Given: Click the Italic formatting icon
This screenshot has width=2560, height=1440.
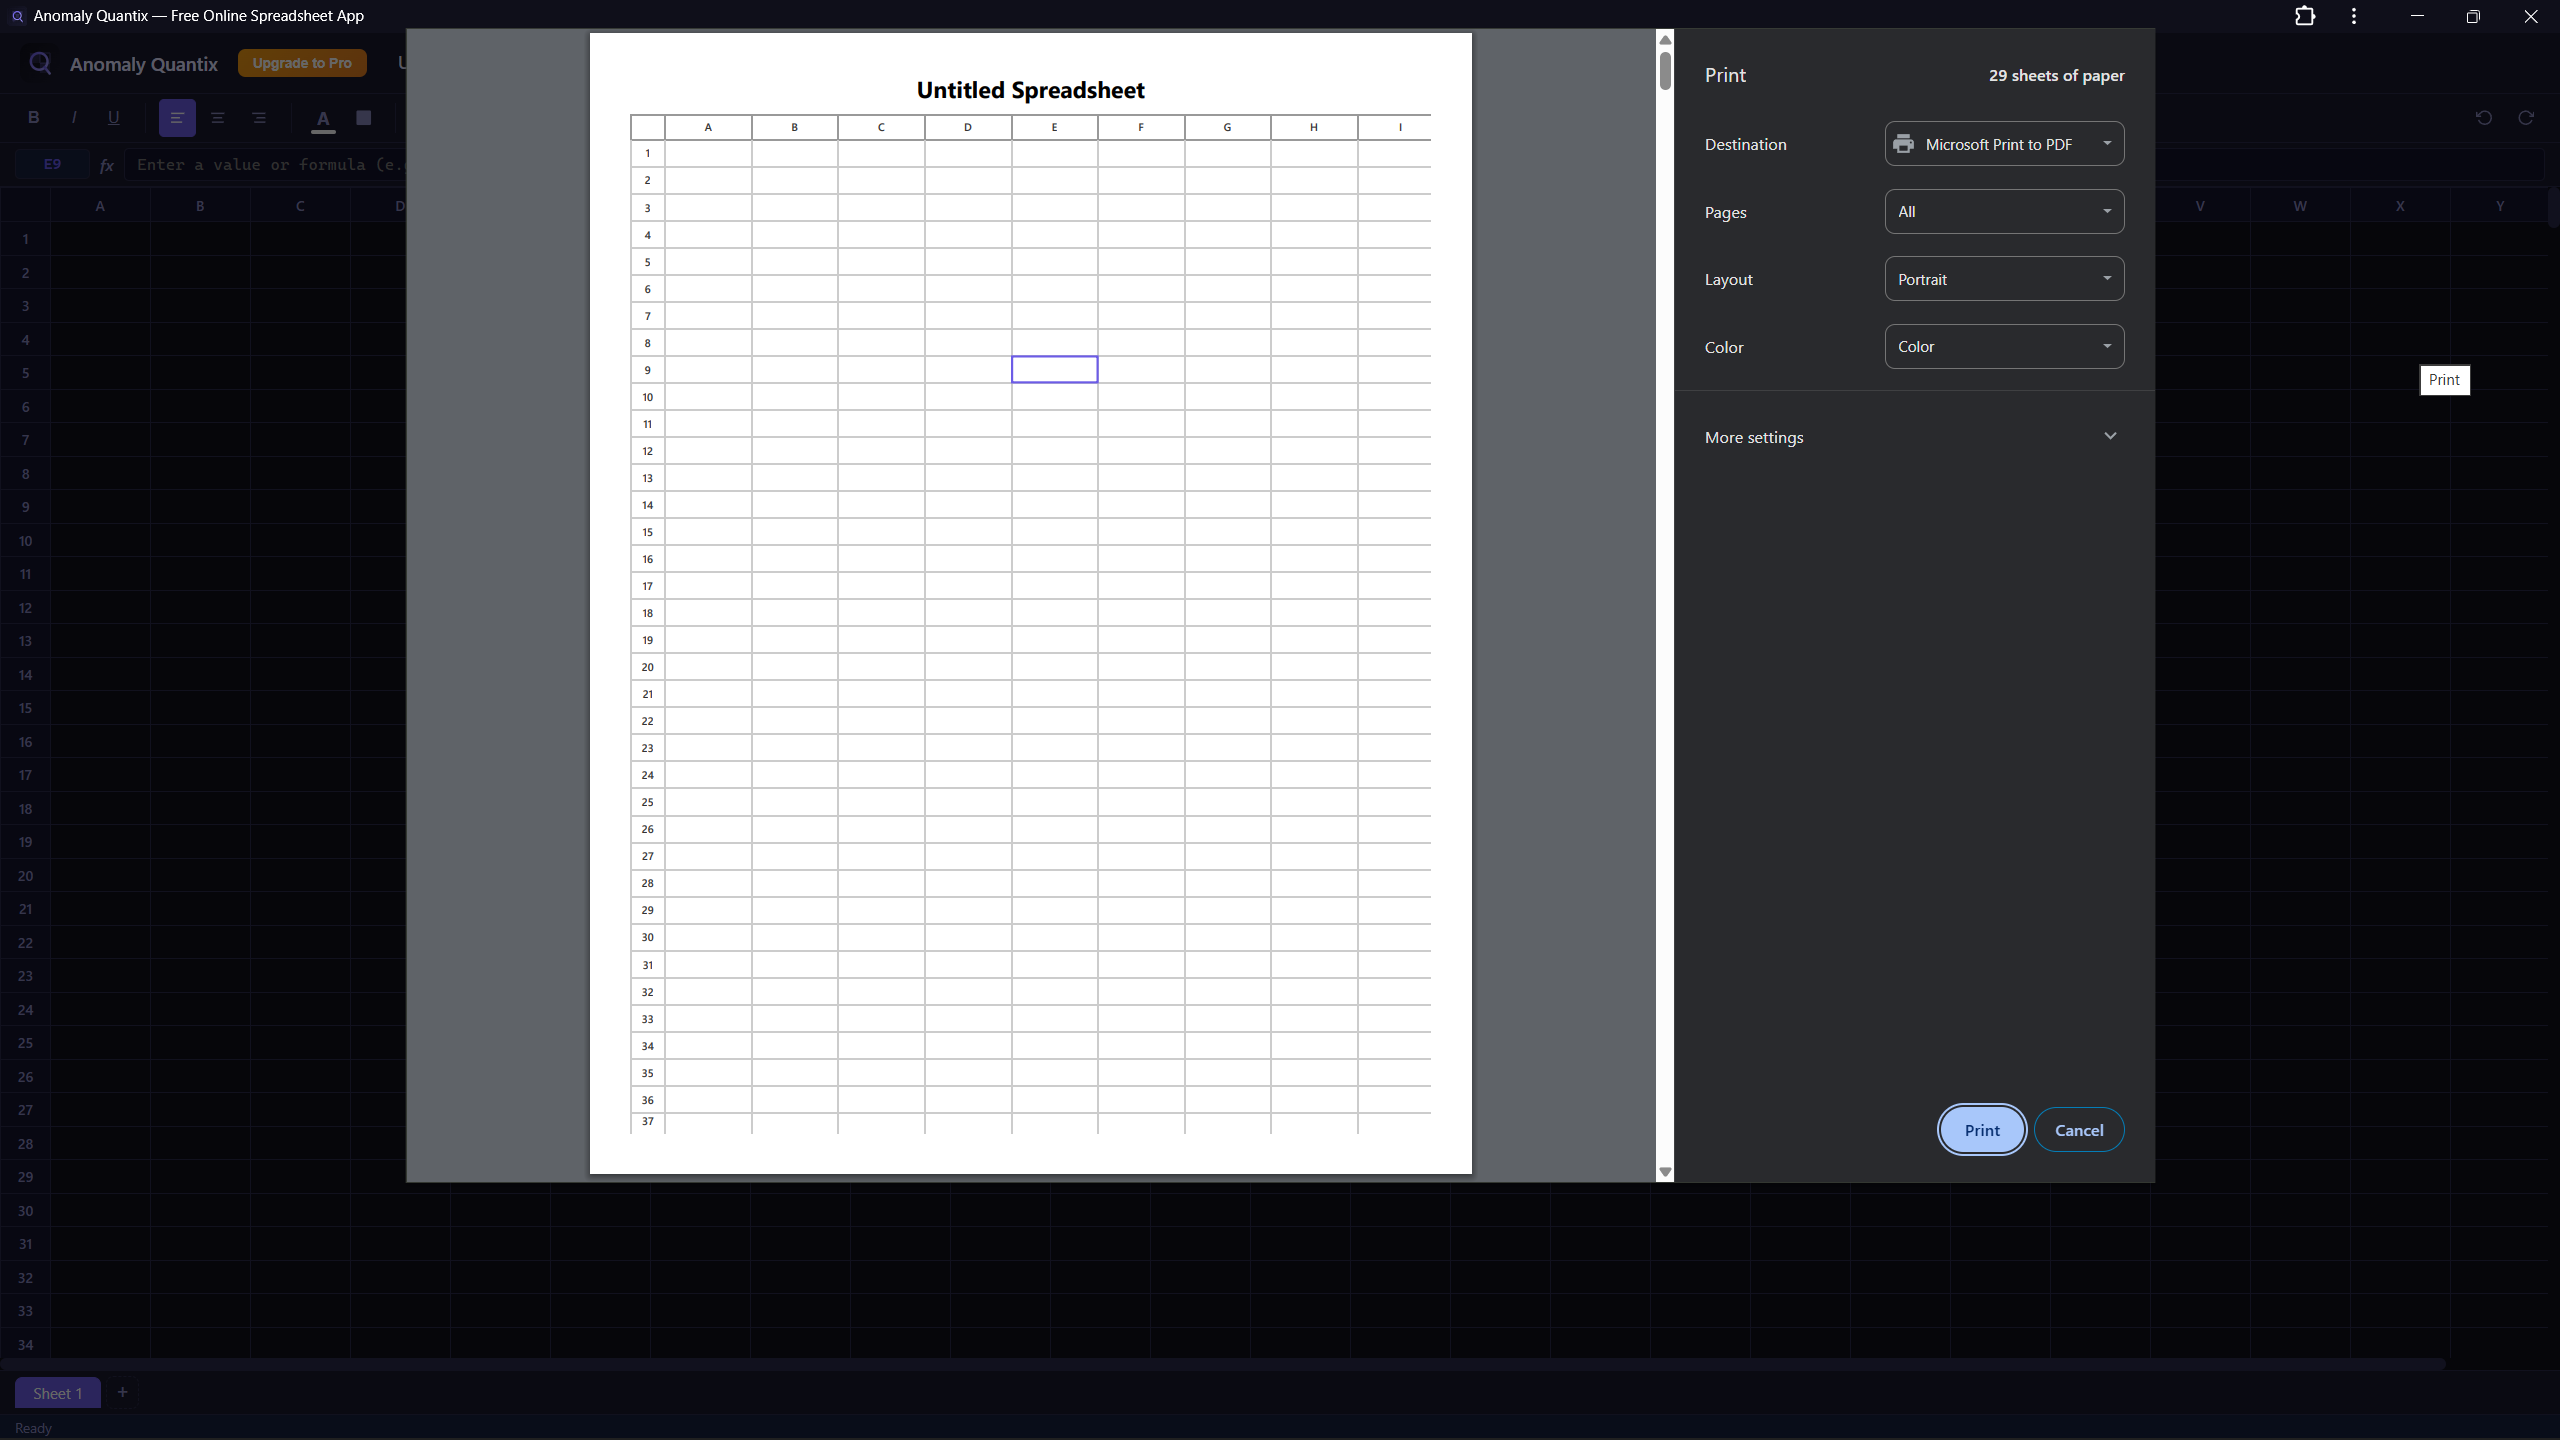Looking at the screenshot, I should [74, 118].
